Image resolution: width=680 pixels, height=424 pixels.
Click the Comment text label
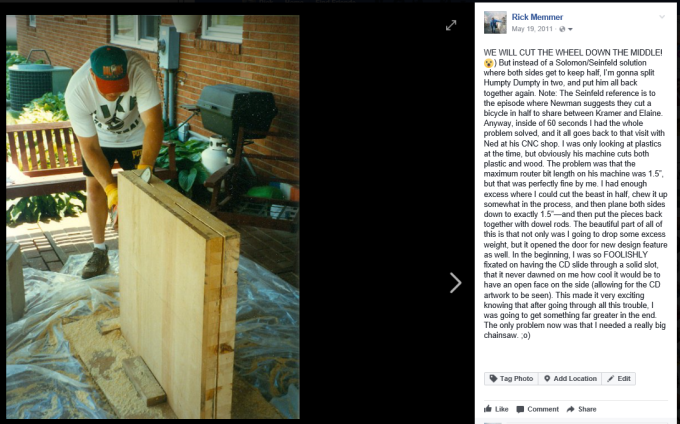(x=543, y=409)
